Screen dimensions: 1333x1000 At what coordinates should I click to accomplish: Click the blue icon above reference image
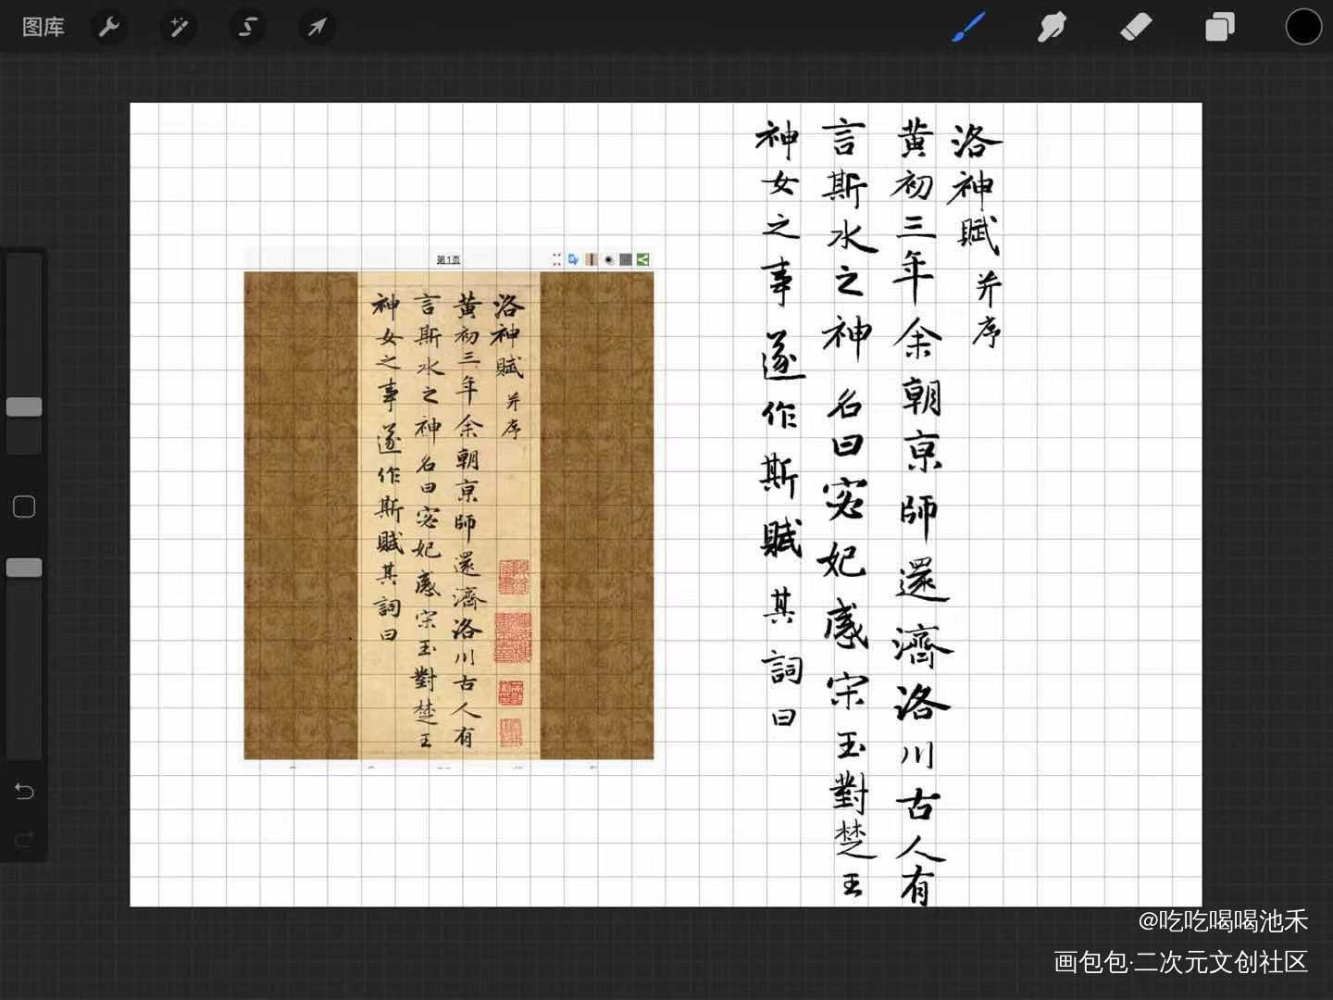(x=573, y=260)
